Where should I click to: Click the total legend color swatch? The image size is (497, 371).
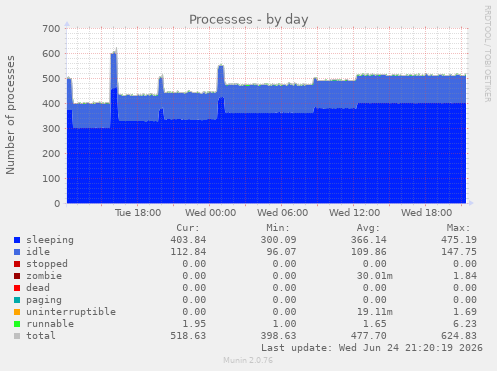click(x=17, y=336)
